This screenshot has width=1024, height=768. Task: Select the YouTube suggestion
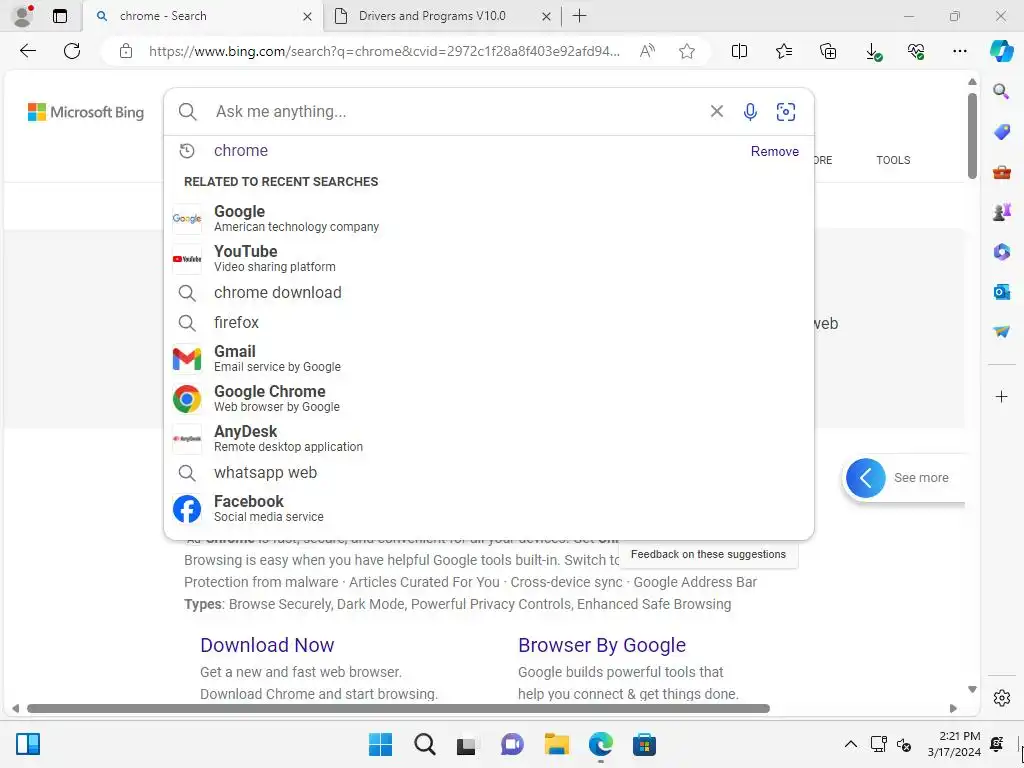pos(488,259)
